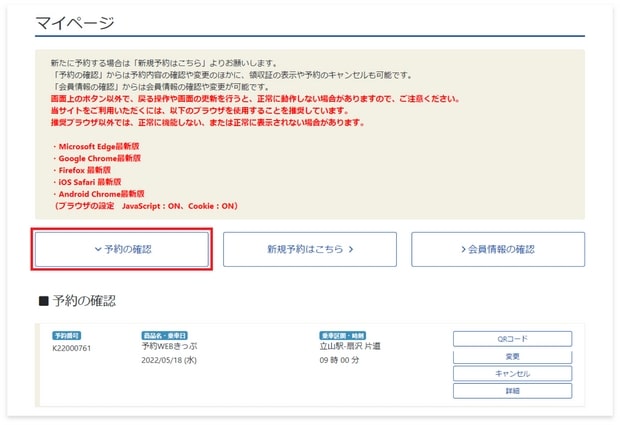This screenshot has height=425, width=620.
Task: Expand the 予約の確認 button
Action: 122,249
